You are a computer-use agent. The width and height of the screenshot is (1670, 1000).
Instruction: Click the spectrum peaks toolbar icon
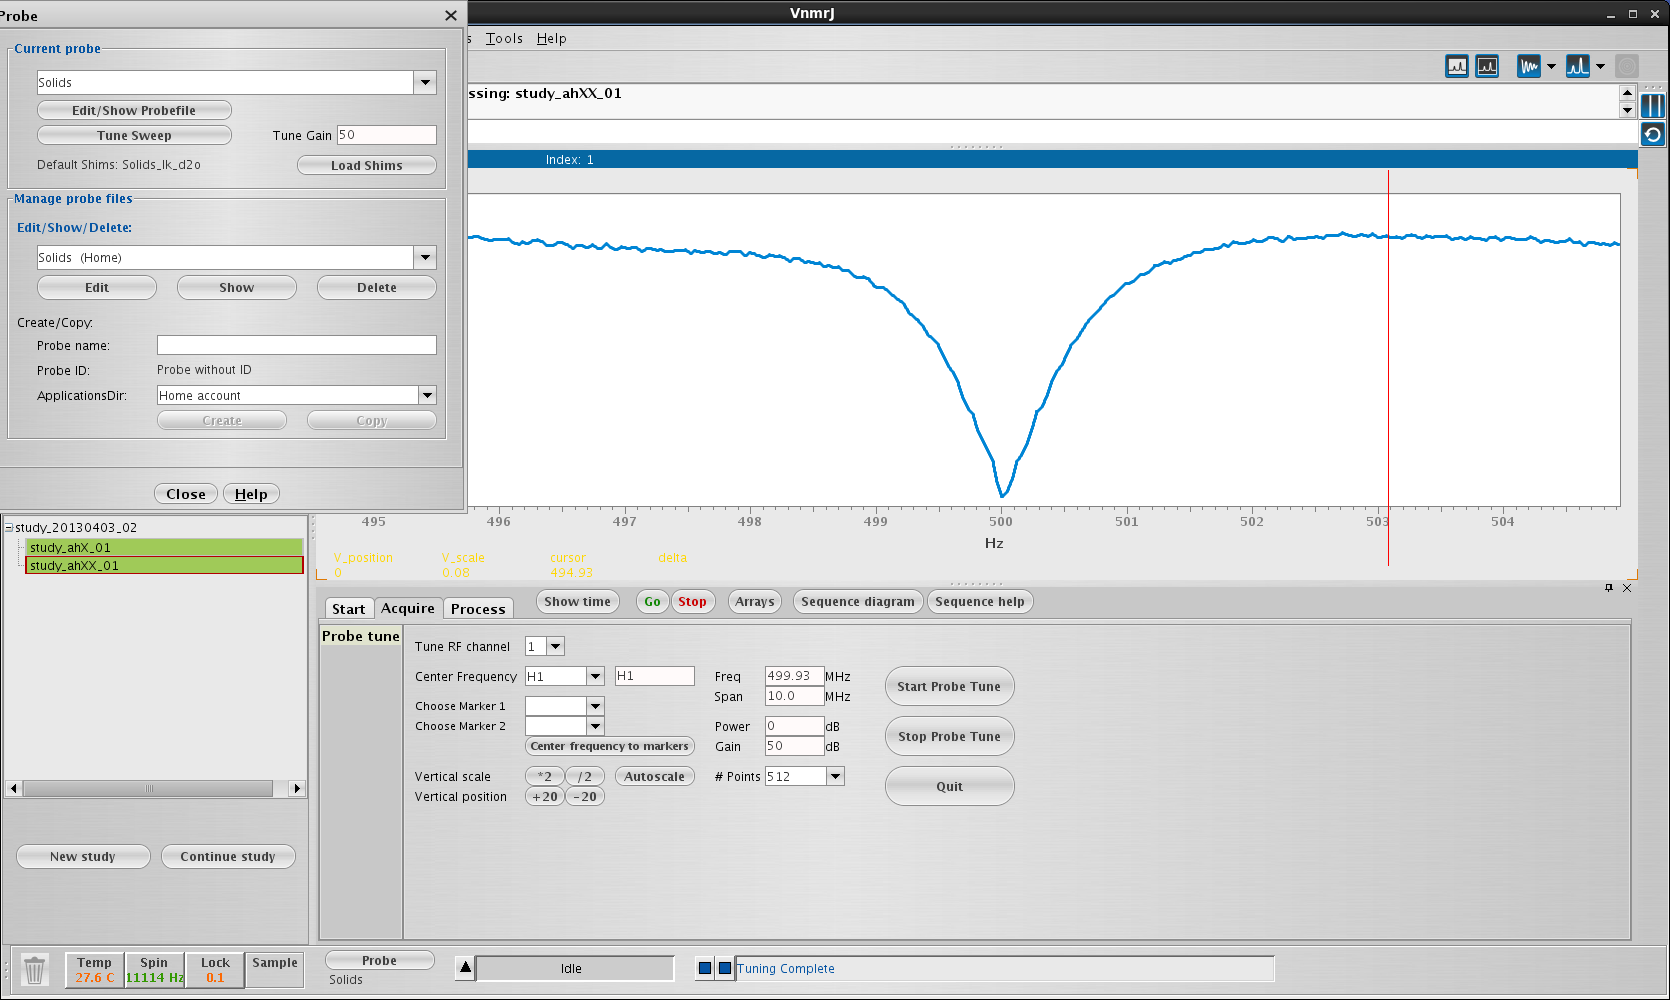click(x=1577, y=67)
